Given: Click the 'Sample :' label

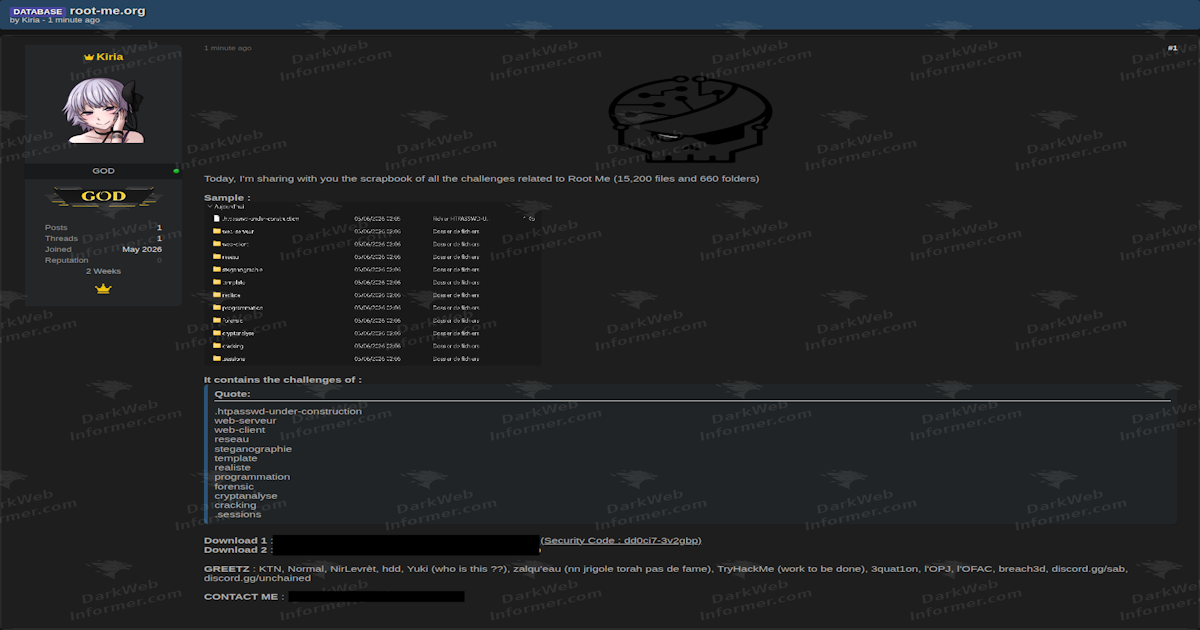Looking at the screenshot, I should 227,198.
